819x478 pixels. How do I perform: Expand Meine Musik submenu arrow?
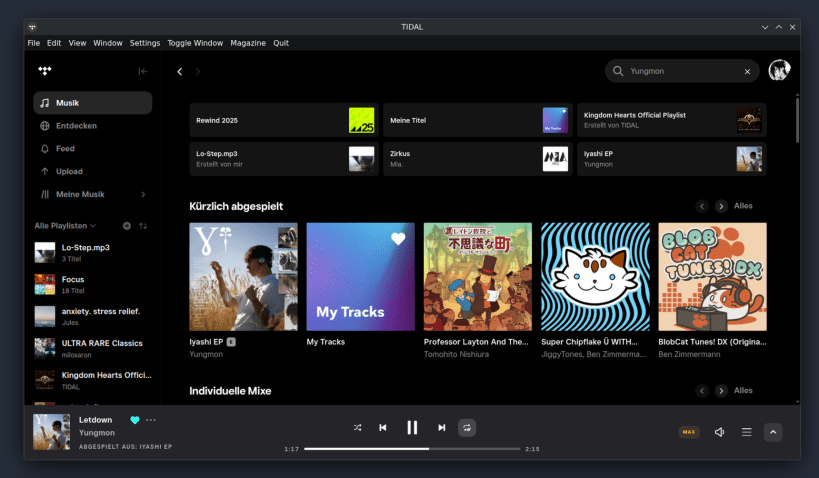tap(143, 194)
